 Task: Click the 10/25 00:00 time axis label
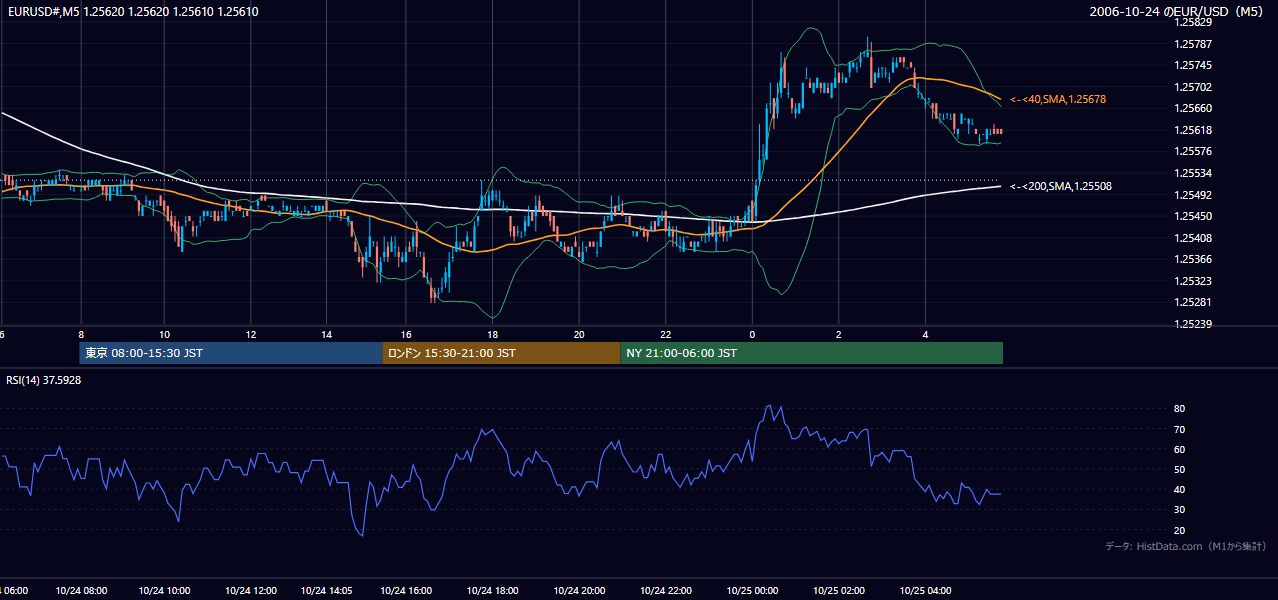[x=752, y=591]
